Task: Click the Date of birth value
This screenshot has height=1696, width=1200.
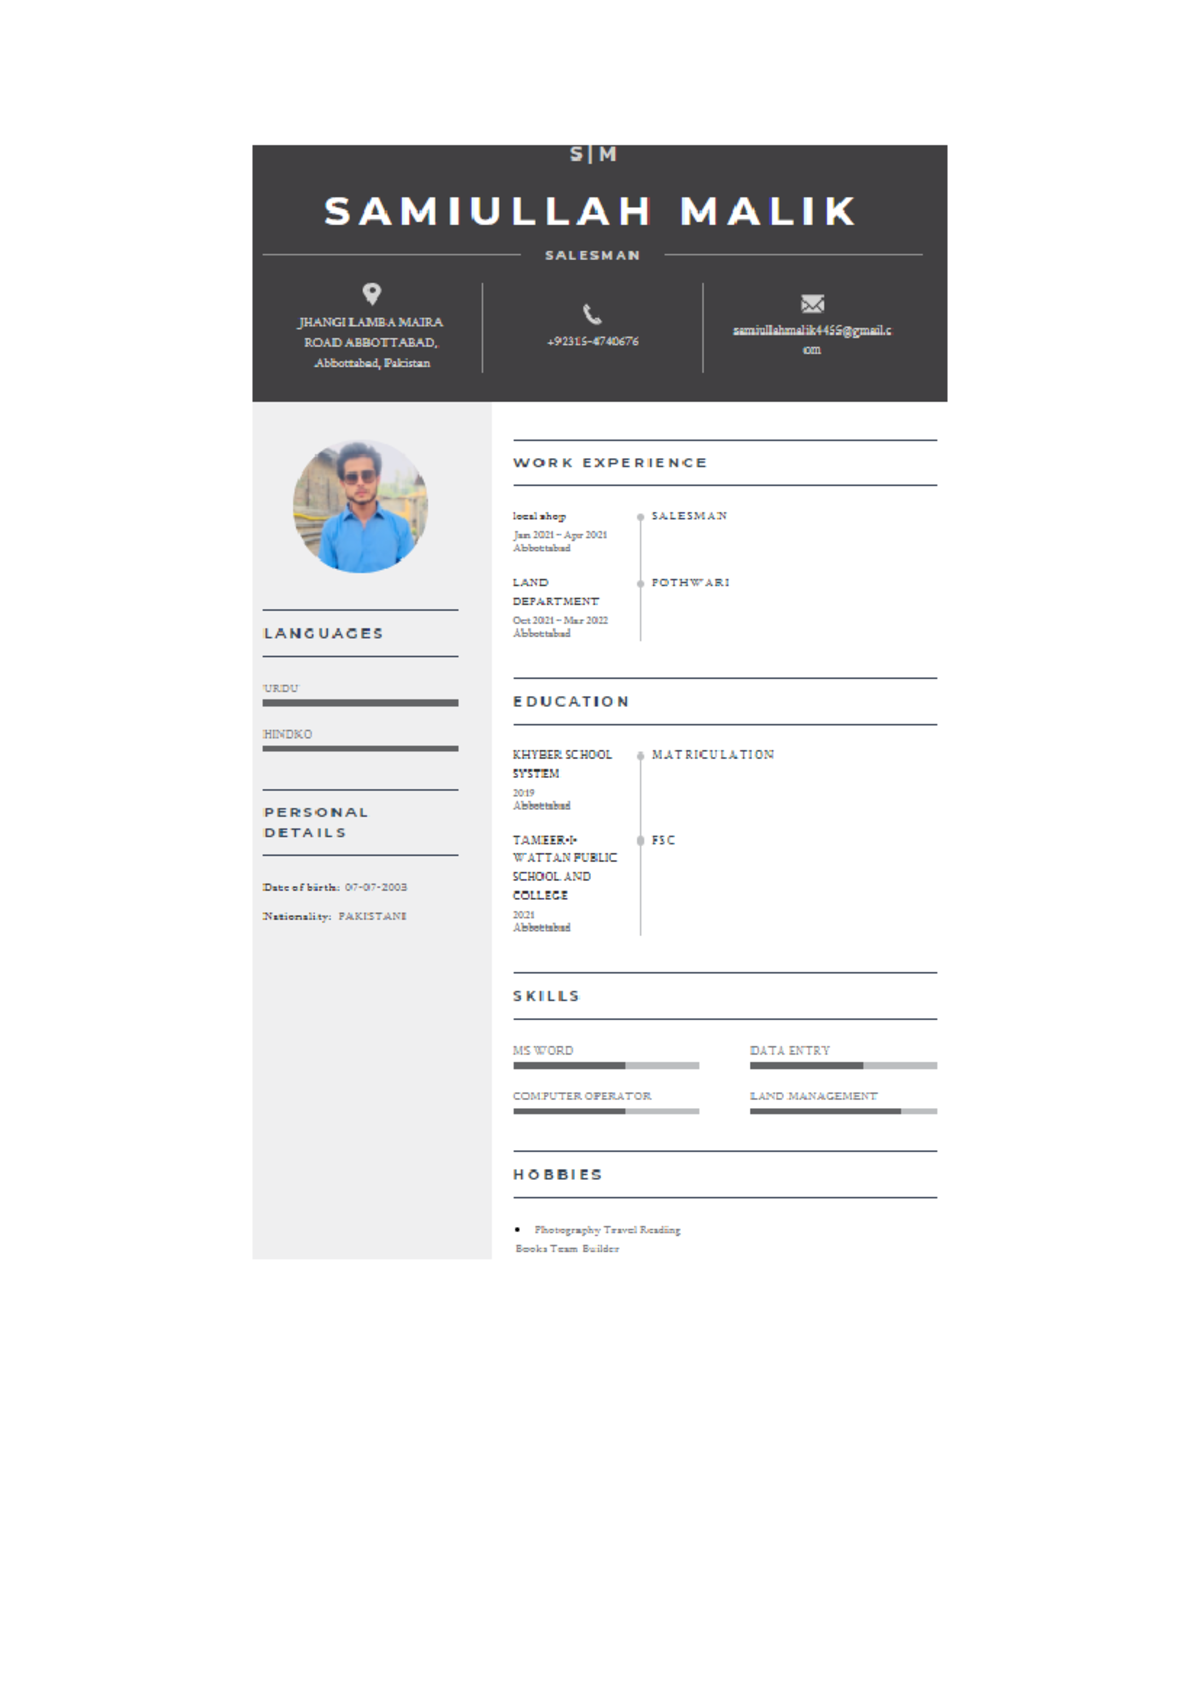Action: 376,887
